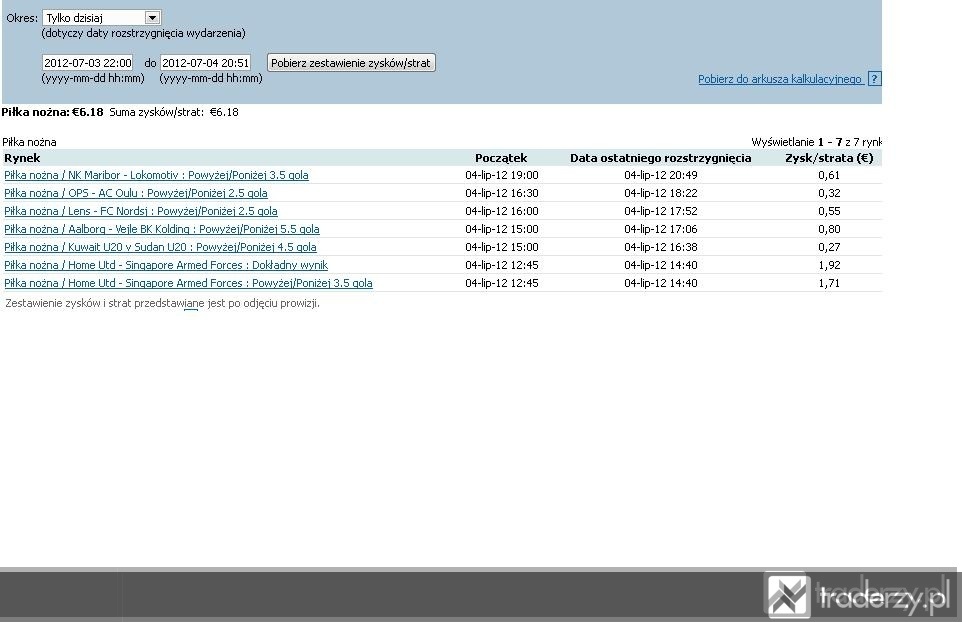Open the Okres period dropdown
This screenshot has height=622, width=962.
pos(102,18)
